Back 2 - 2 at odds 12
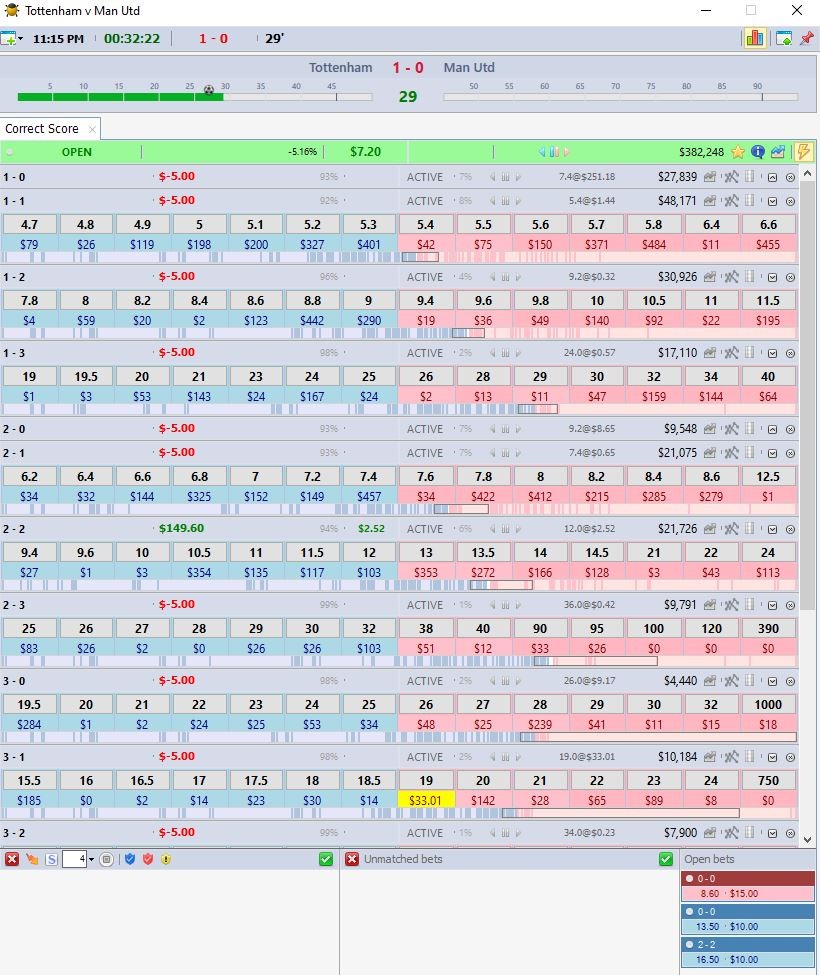Screen dimensions: 820x975 369,552
